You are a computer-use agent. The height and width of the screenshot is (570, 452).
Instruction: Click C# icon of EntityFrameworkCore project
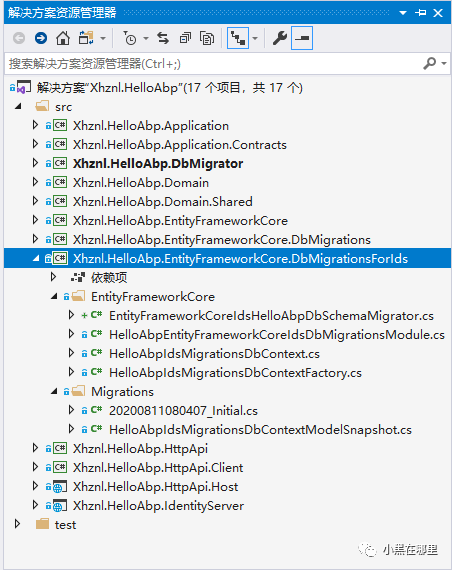pos(60,220)
